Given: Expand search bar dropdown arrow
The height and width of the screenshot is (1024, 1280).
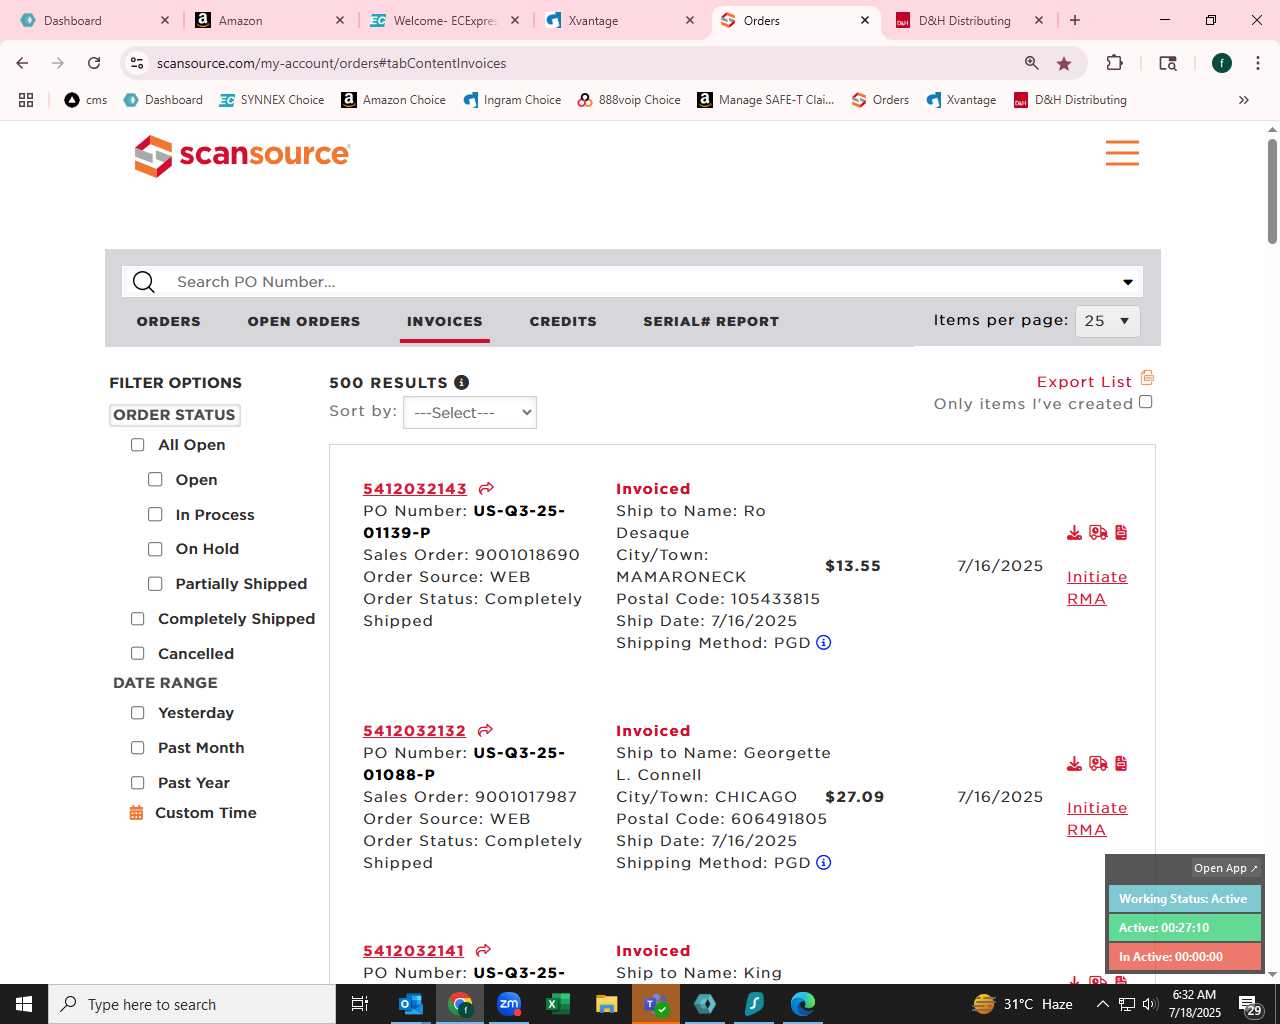Looking at the screenshot, I should click(x=1128, y=282).
